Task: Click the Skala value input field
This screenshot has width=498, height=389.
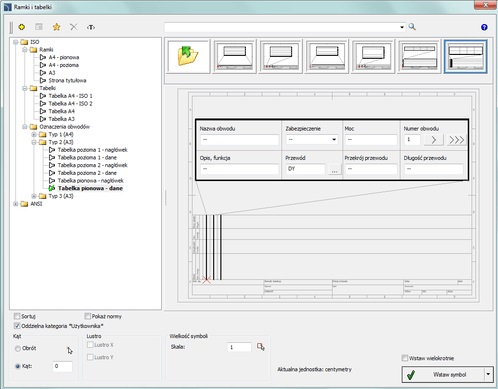Action: 239,347
